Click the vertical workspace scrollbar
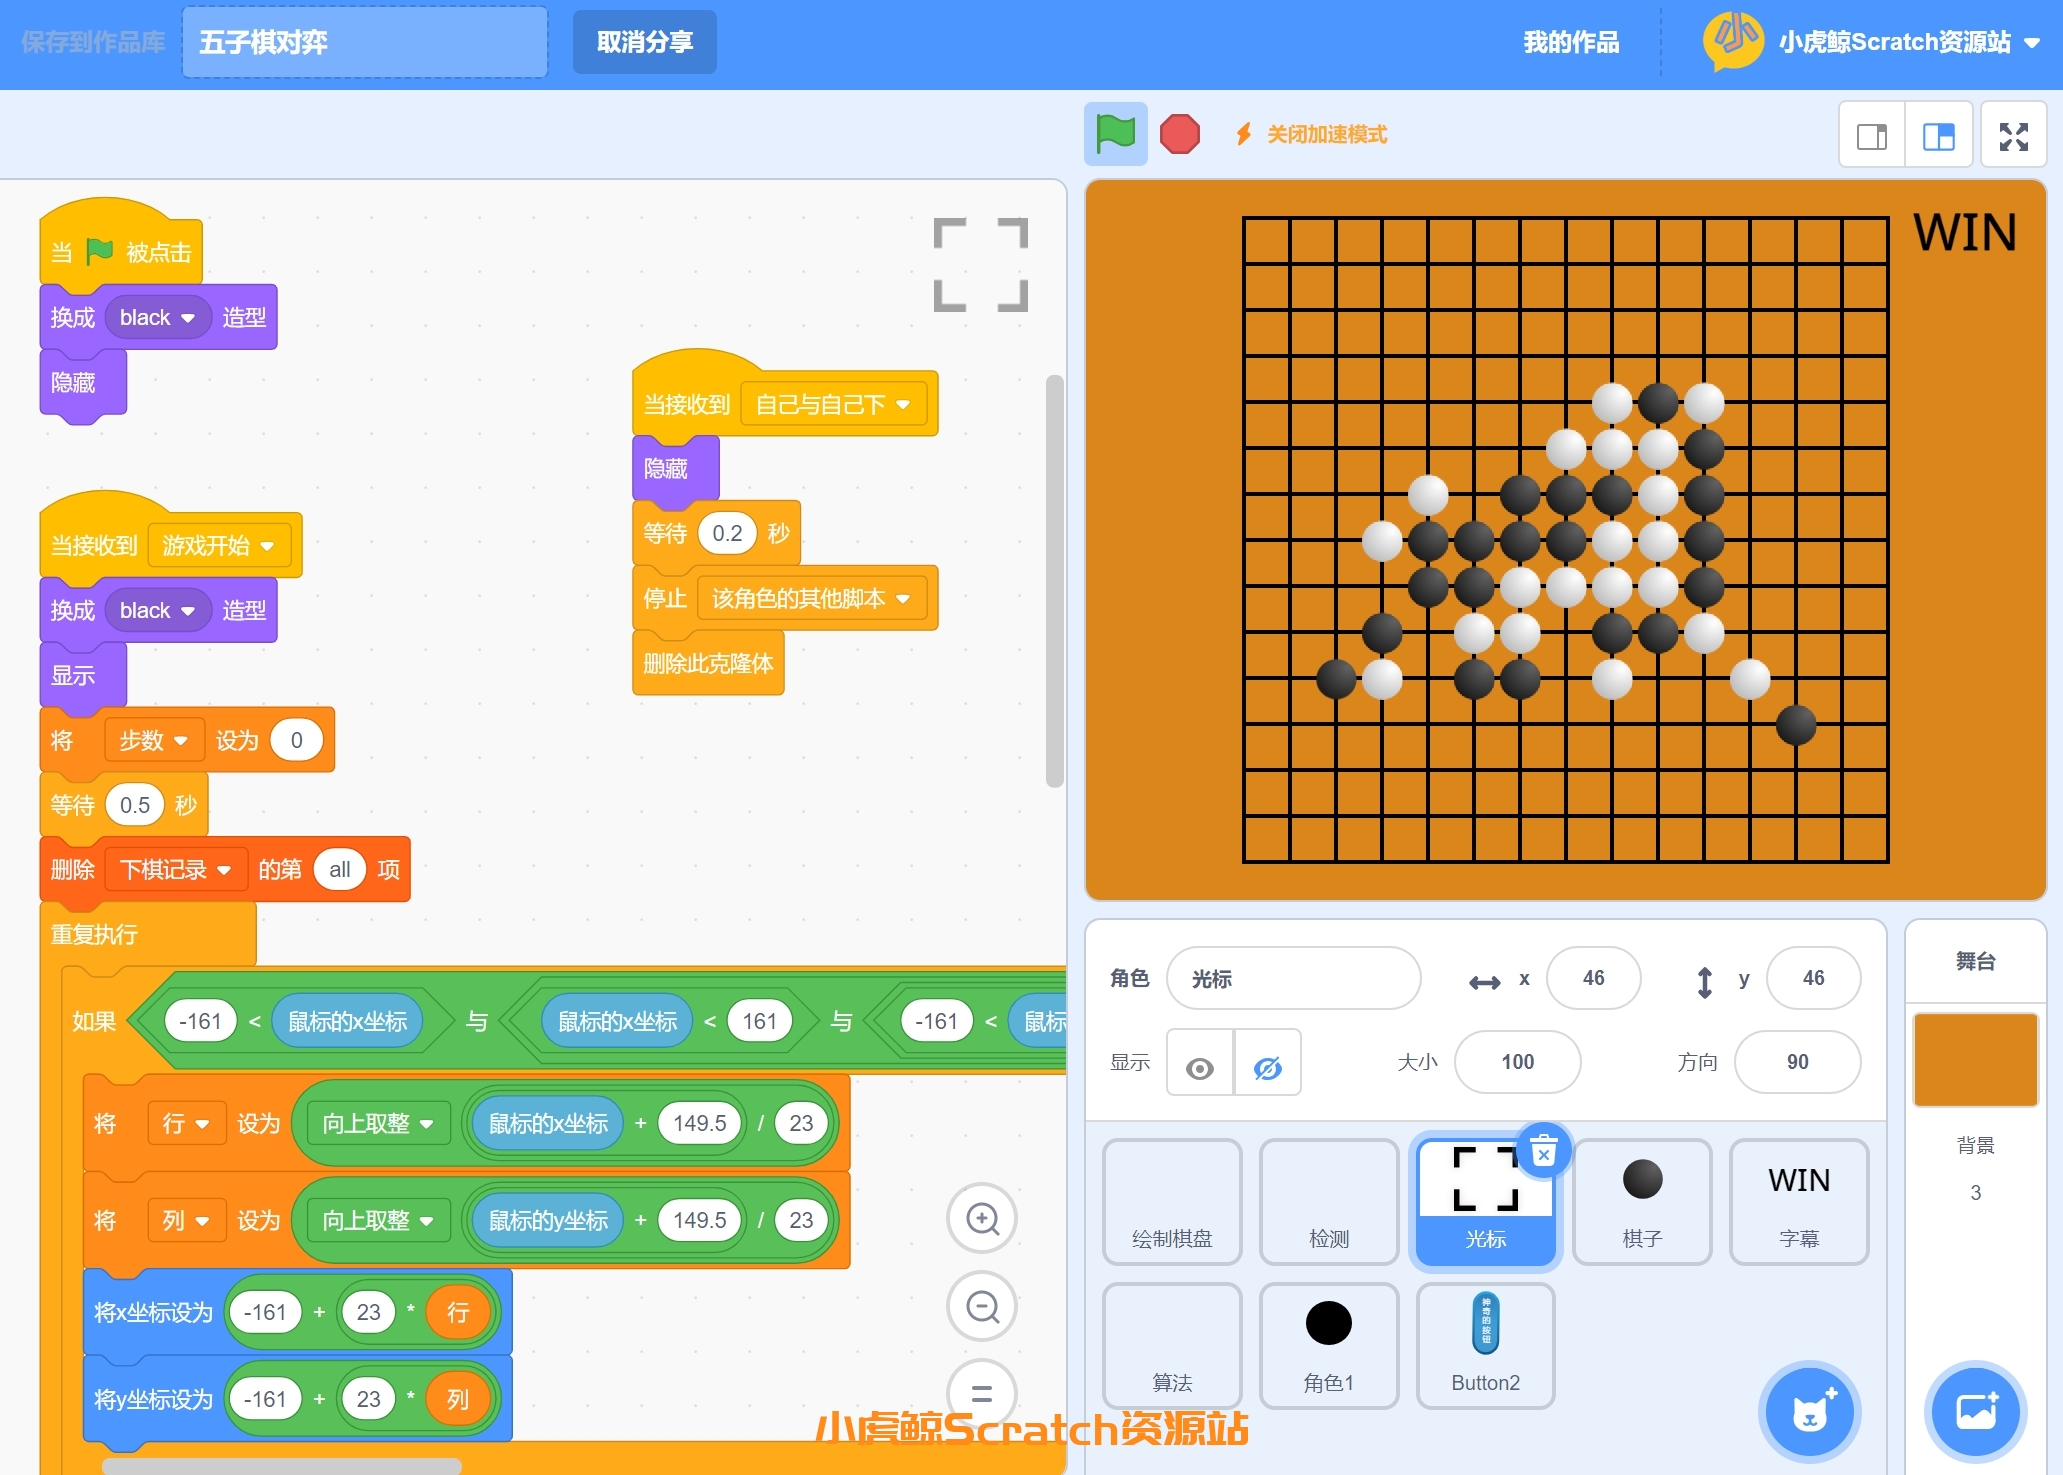Image resolution: width=2063 pixels, height=1475 pixels. (1054, 581)
